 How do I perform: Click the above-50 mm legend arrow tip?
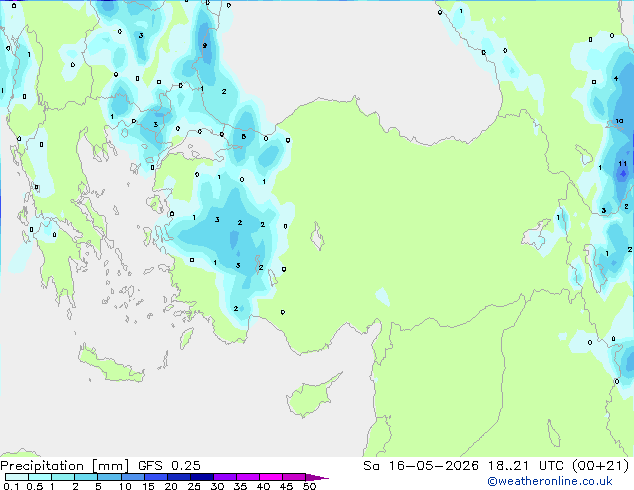pyautogui.click(x=318, y=477)
